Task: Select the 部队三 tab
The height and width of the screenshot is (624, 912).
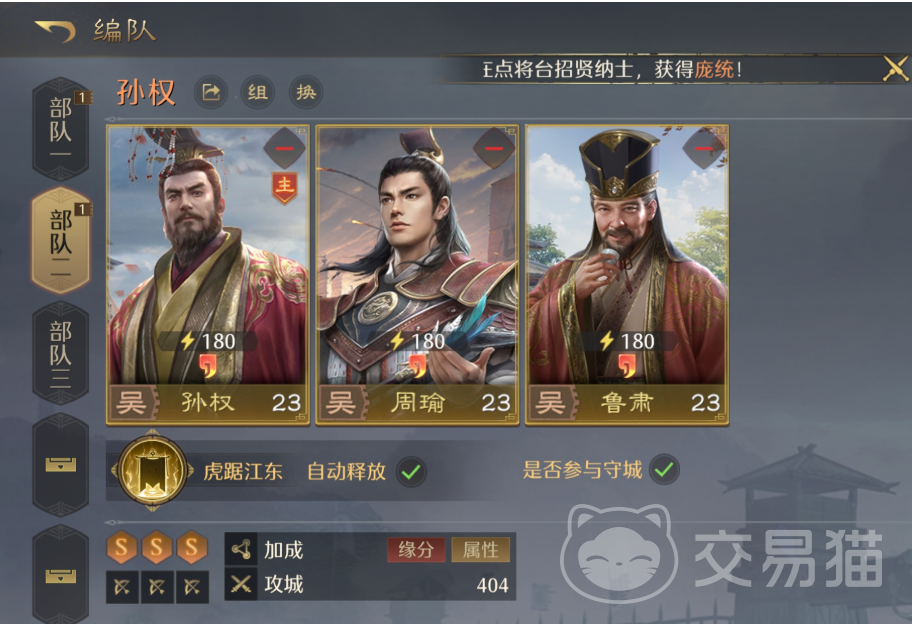Action: [x=60, y=353]
